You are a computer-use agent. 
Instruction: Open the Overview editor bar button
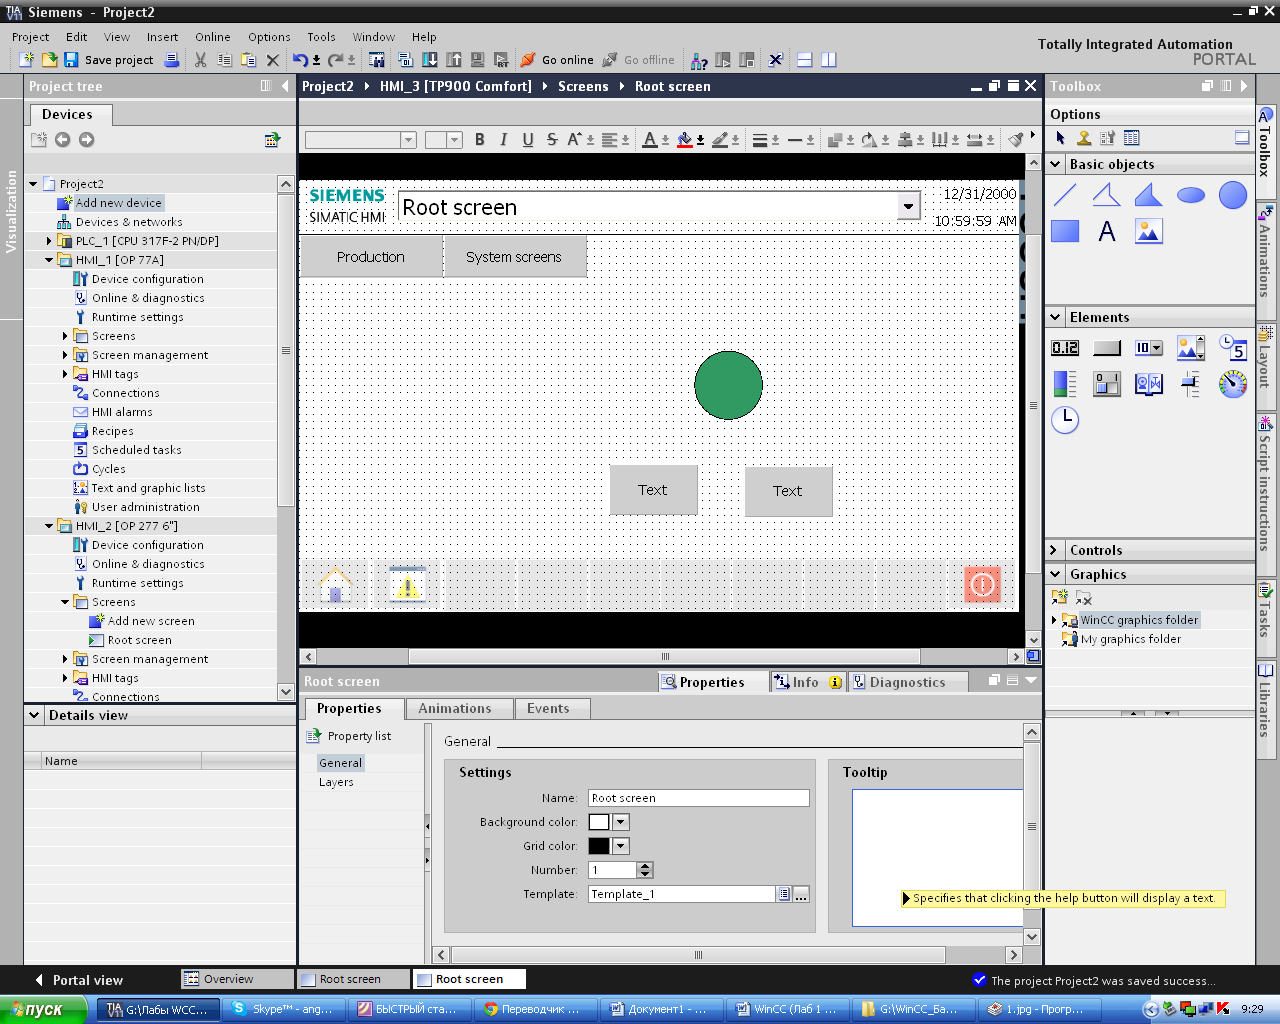[237, 979]
